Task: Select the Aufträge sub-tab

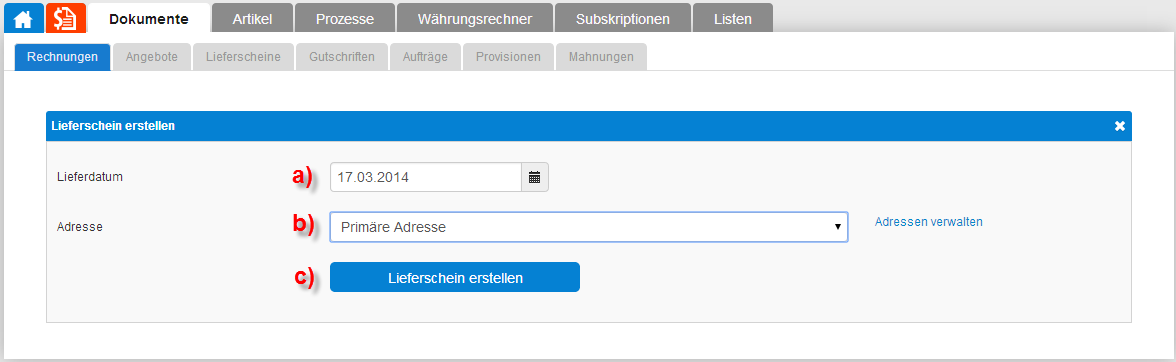Action: pyautogui.click(x=424, y=57)
